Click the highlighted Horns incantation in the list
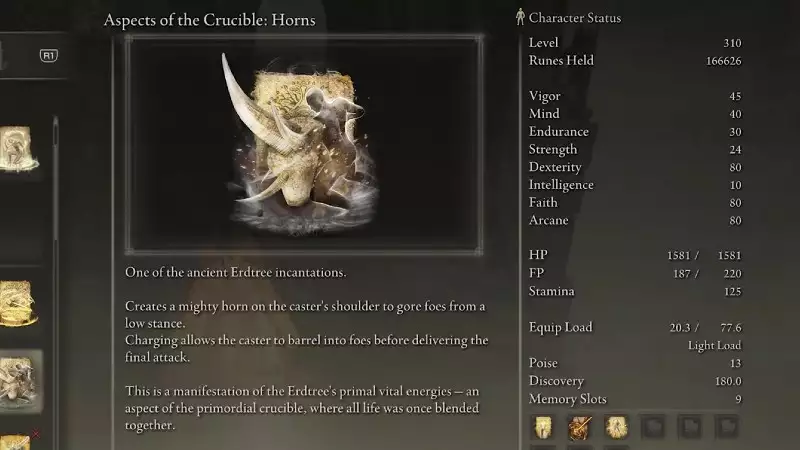The width and height of the screenshot is (800, 450). 20,381
